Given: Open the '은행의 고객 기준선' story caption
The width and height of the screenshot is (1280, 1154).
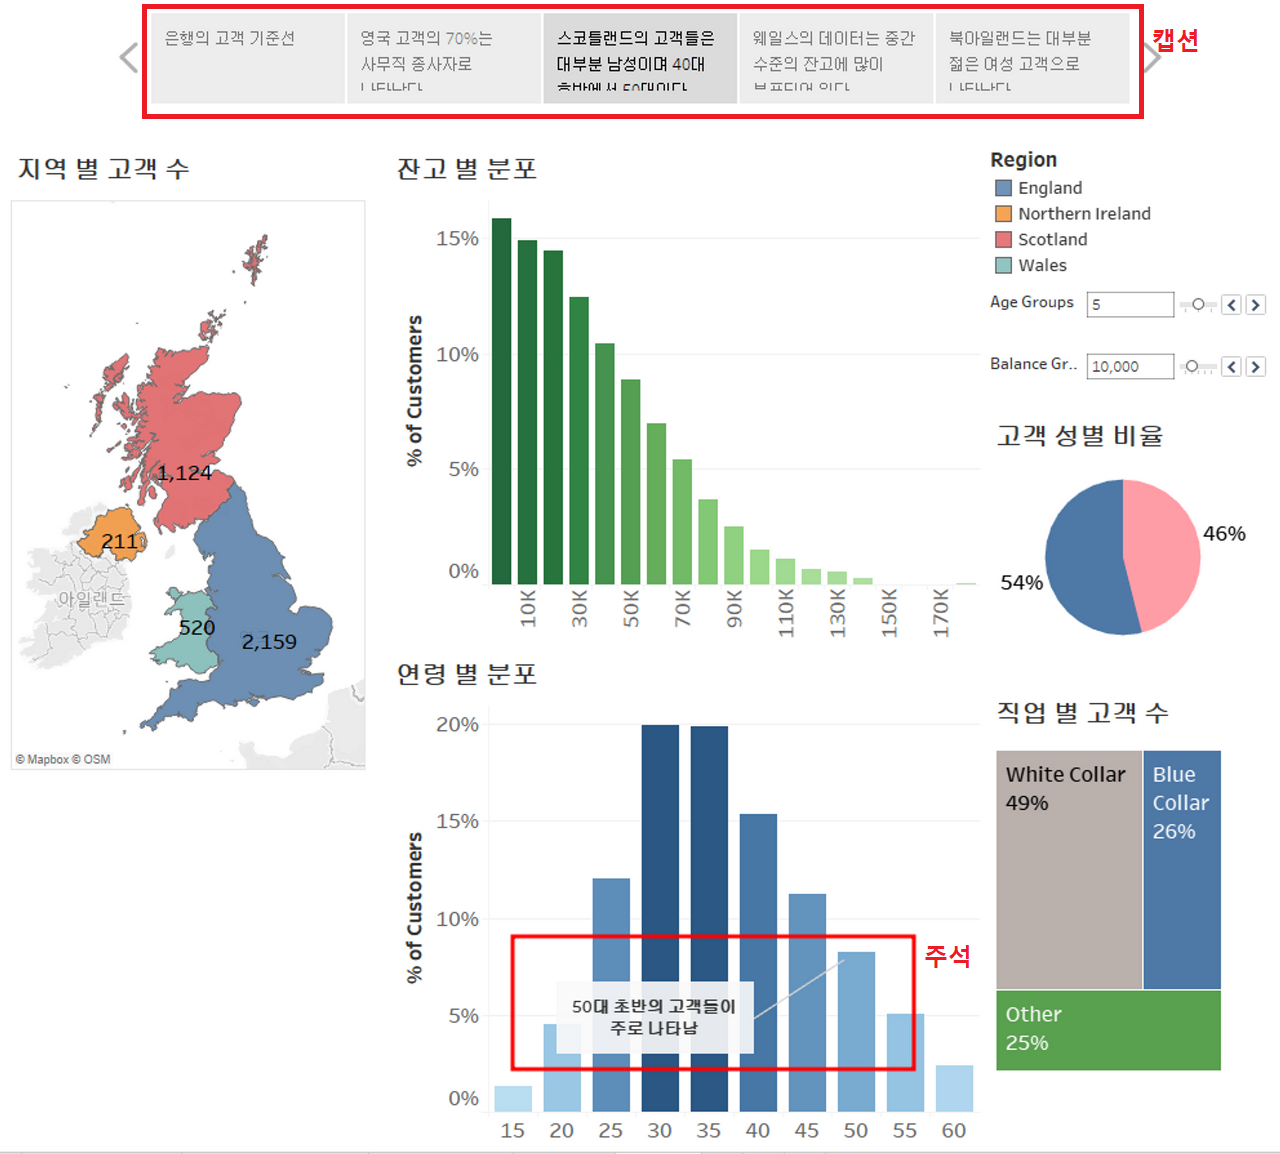Looking at the screenshot, I should coord(248,58).
